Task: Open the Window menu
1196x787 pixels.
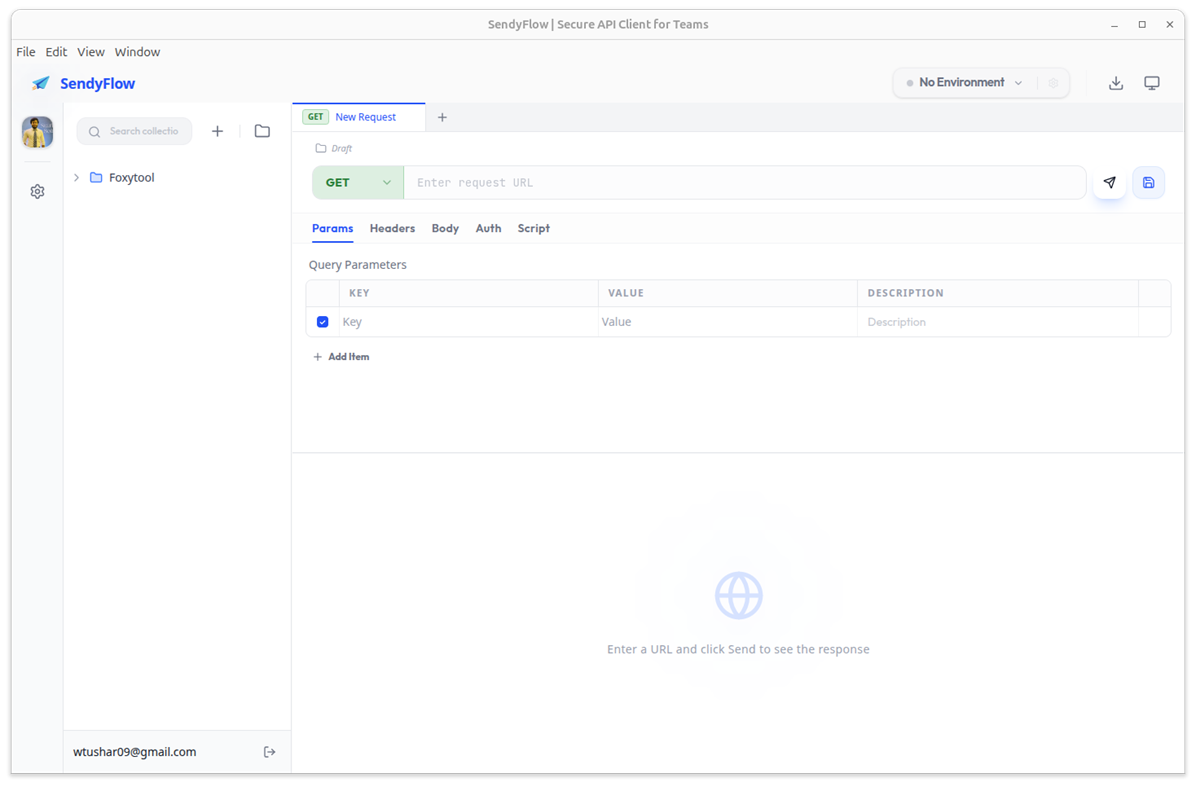Action: (137, 52)
